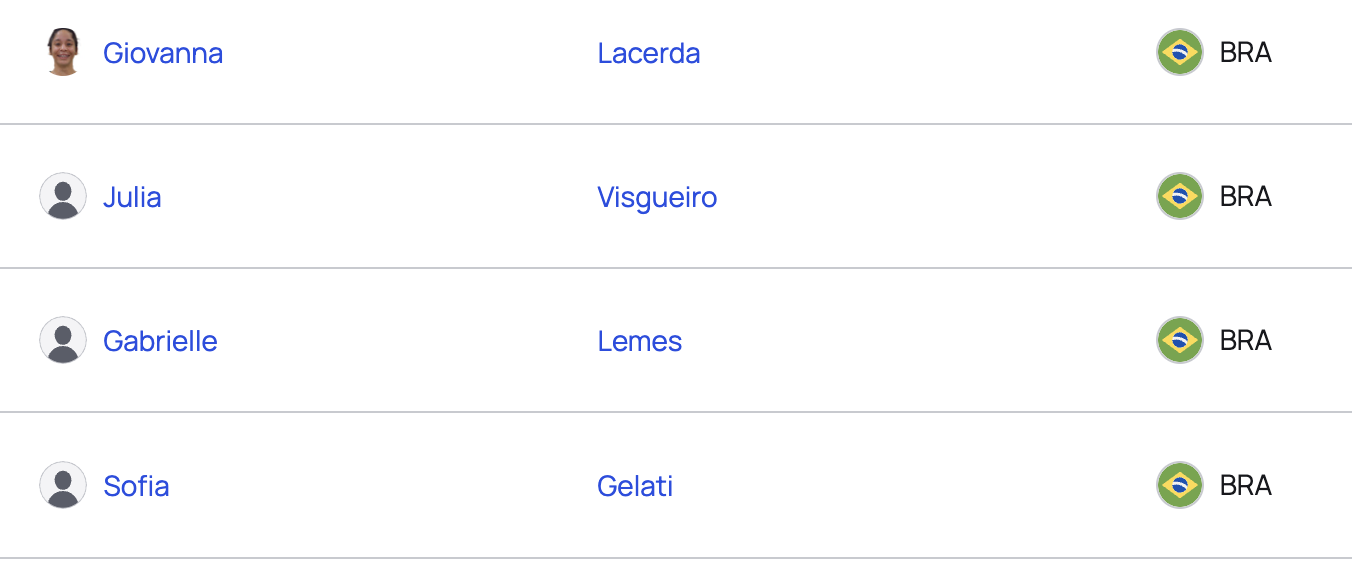1352x572 pixels.
Task: Click the BRA label in Julia's row
Action: pyautogui.click(x=1246, y=196)
